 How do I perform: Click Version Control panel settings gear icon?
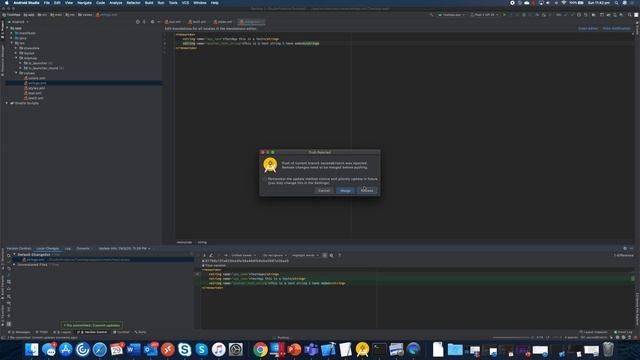[x=624, y=249]
